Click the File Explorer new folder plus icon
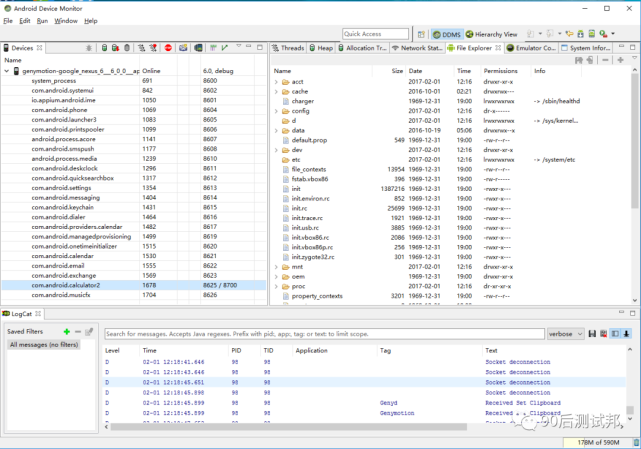The image size is (641, 449). coord(620,60)
